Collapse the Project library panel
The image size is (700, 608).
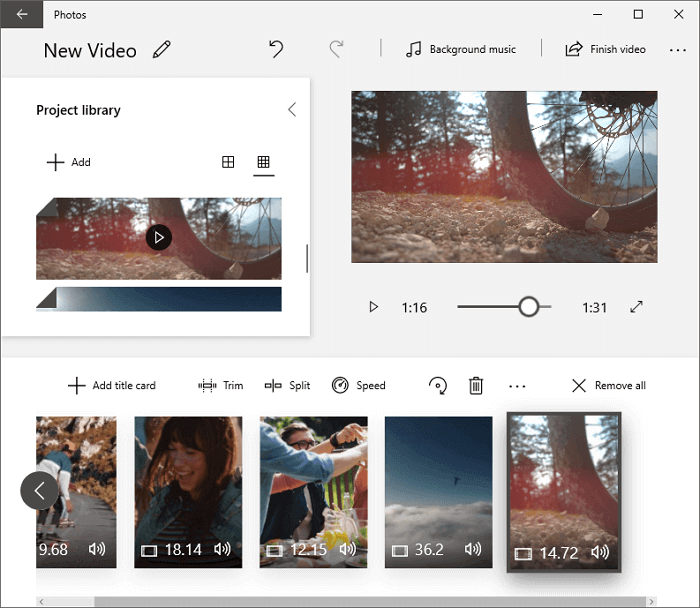[x=291, y=110]
